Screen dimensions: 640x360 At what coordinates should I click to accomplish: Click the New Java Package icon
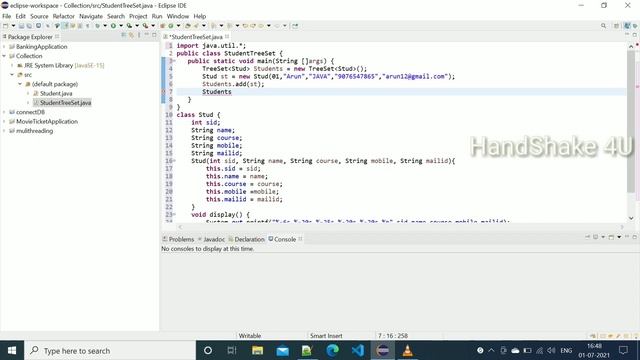162,26
